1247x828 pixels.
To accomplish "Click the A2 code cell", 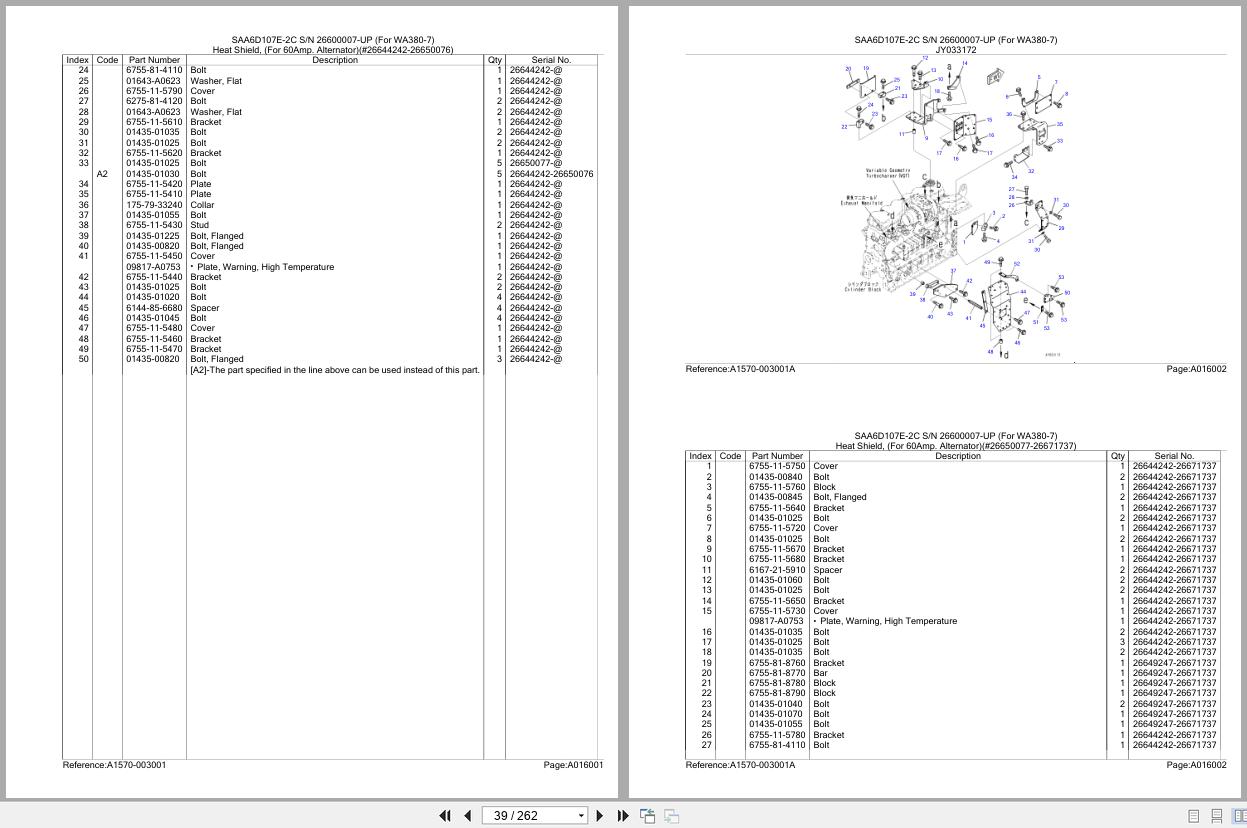I will [102, 174].
